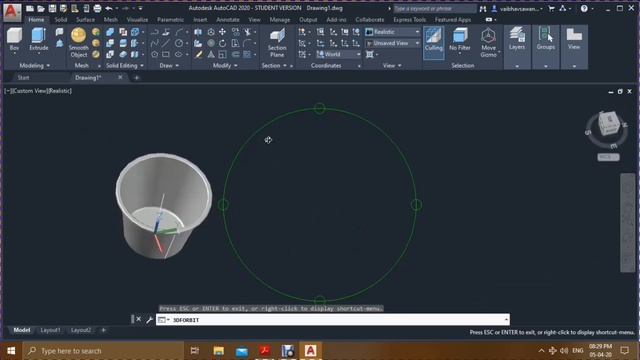Select the Line draw tool
Image resolution: width=640 pixels, height=360 pixels.
[x=166, y=43]
